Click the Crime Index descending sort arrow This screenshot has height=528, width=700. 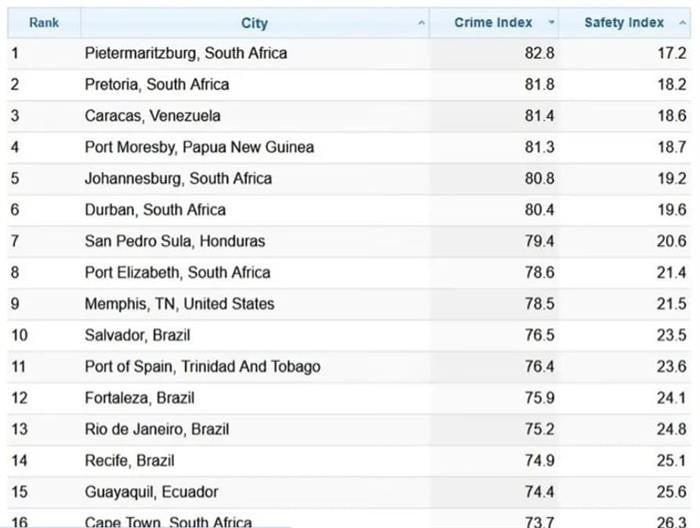coord(551,23)
